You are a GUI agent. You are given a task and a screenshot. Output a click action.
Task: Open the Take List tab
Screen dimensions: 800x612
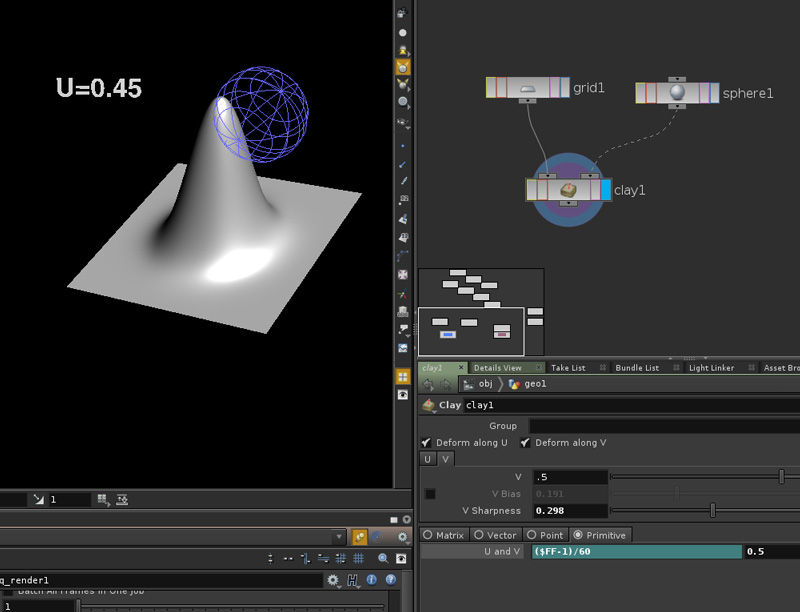(x=568, y=368)
